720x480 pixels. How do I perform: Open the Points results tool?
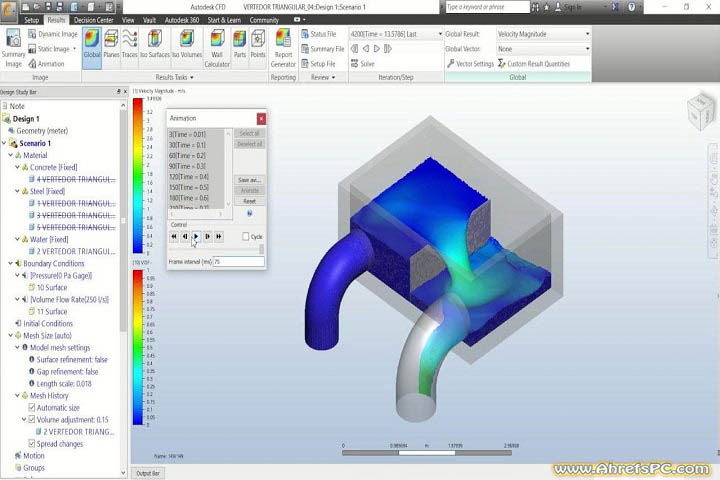(258, 44)
